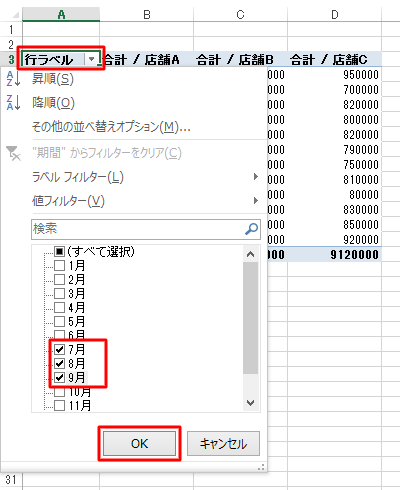The image size is (400, 490).
Task: Uncheck the 8月 checkbox
Action: click(x=59, y=363)
